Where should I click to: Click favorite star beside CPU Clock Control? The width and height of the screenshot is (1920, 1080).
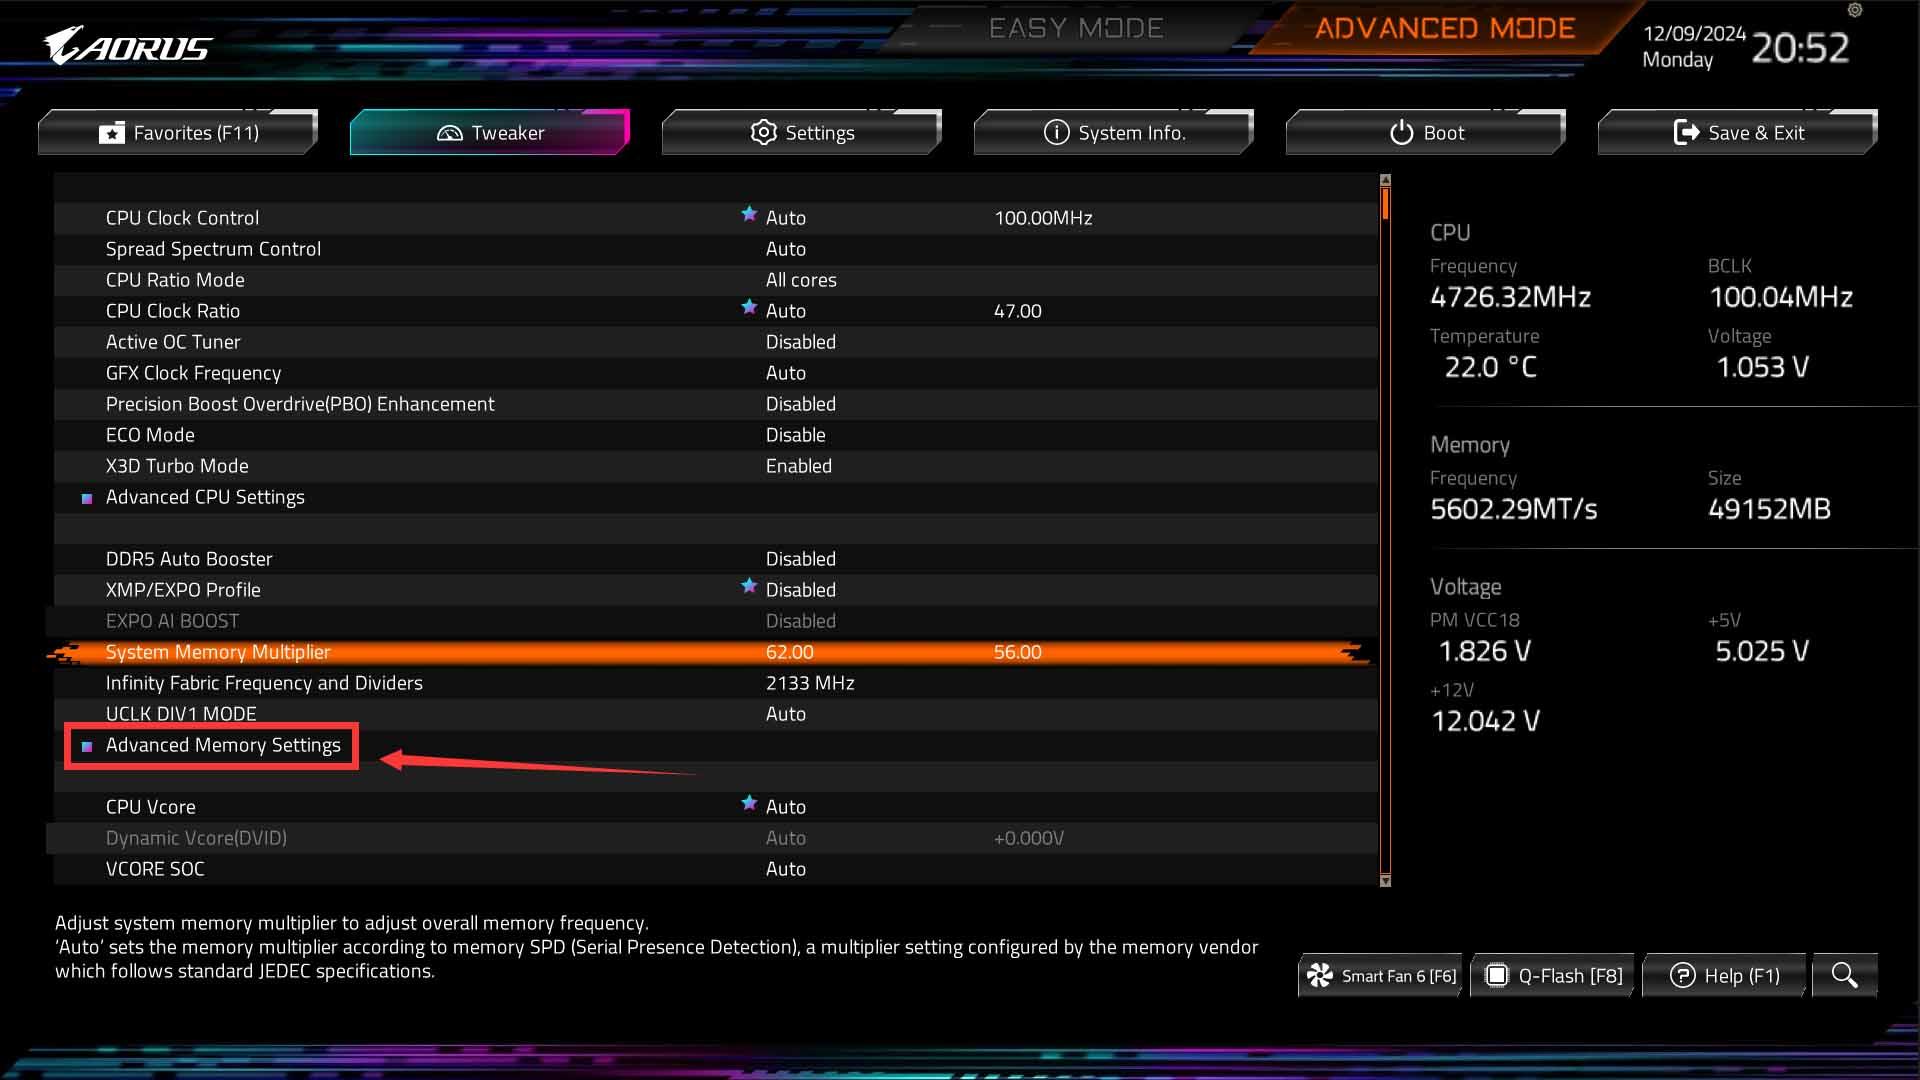749,214
